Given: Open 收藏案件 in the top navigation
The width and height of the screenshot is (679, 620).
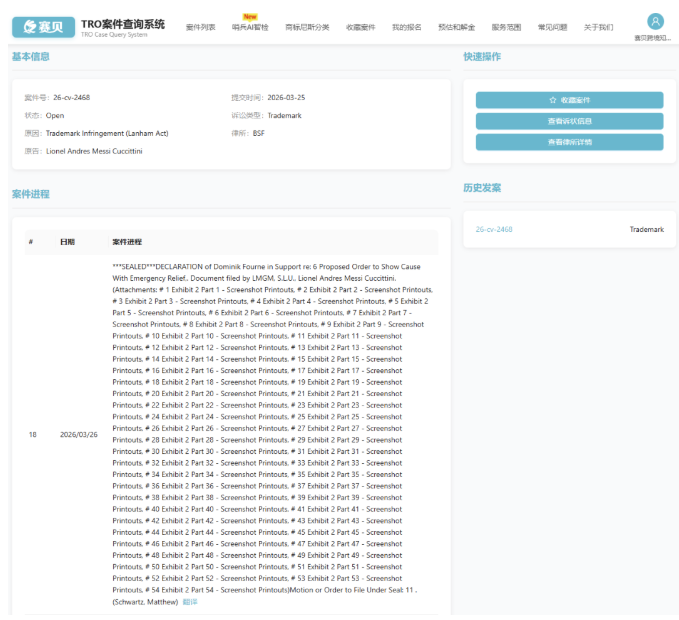Looking at the screenshot, I should pos(360,27).
